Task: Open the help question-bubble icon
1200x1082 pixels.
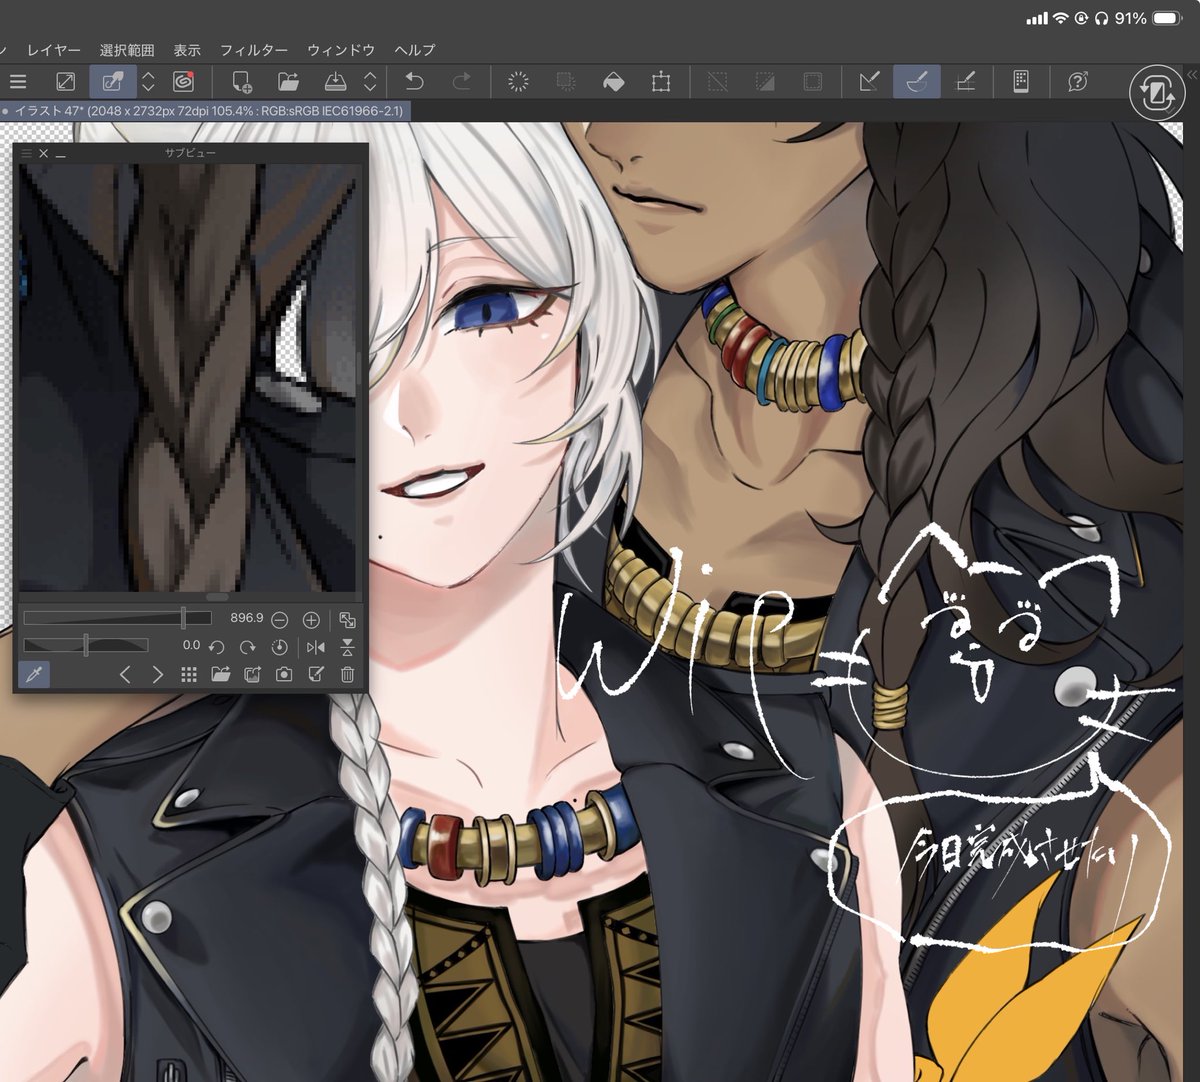Action: tap(1077, 82)
